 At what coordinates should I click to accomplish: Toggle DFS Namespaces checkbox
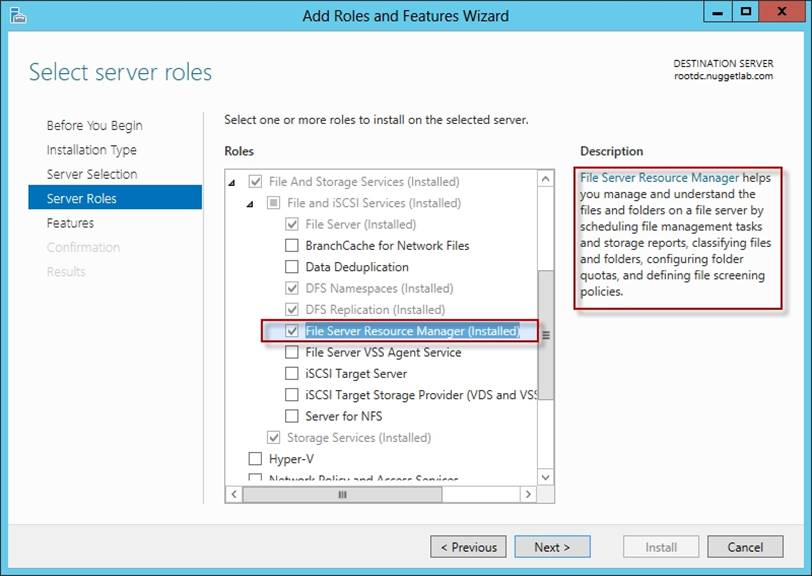[292, 288]
